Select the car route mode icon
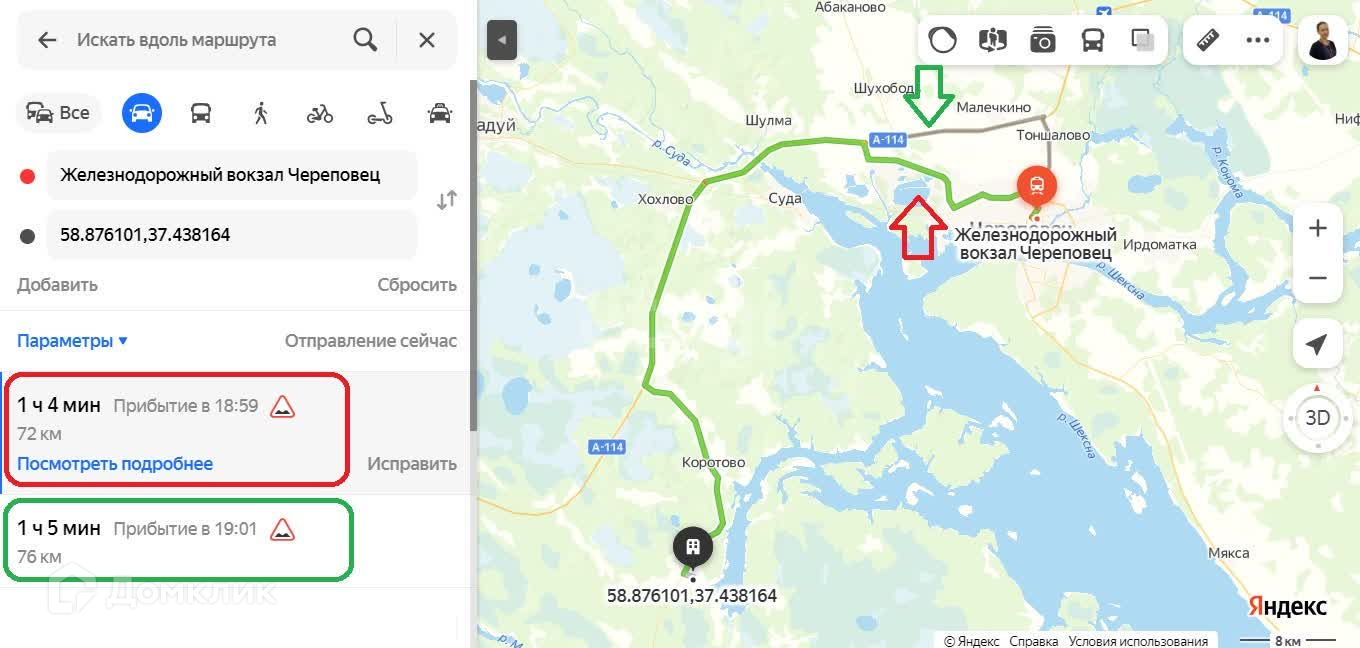The image size is (1360, 648). 142,113
